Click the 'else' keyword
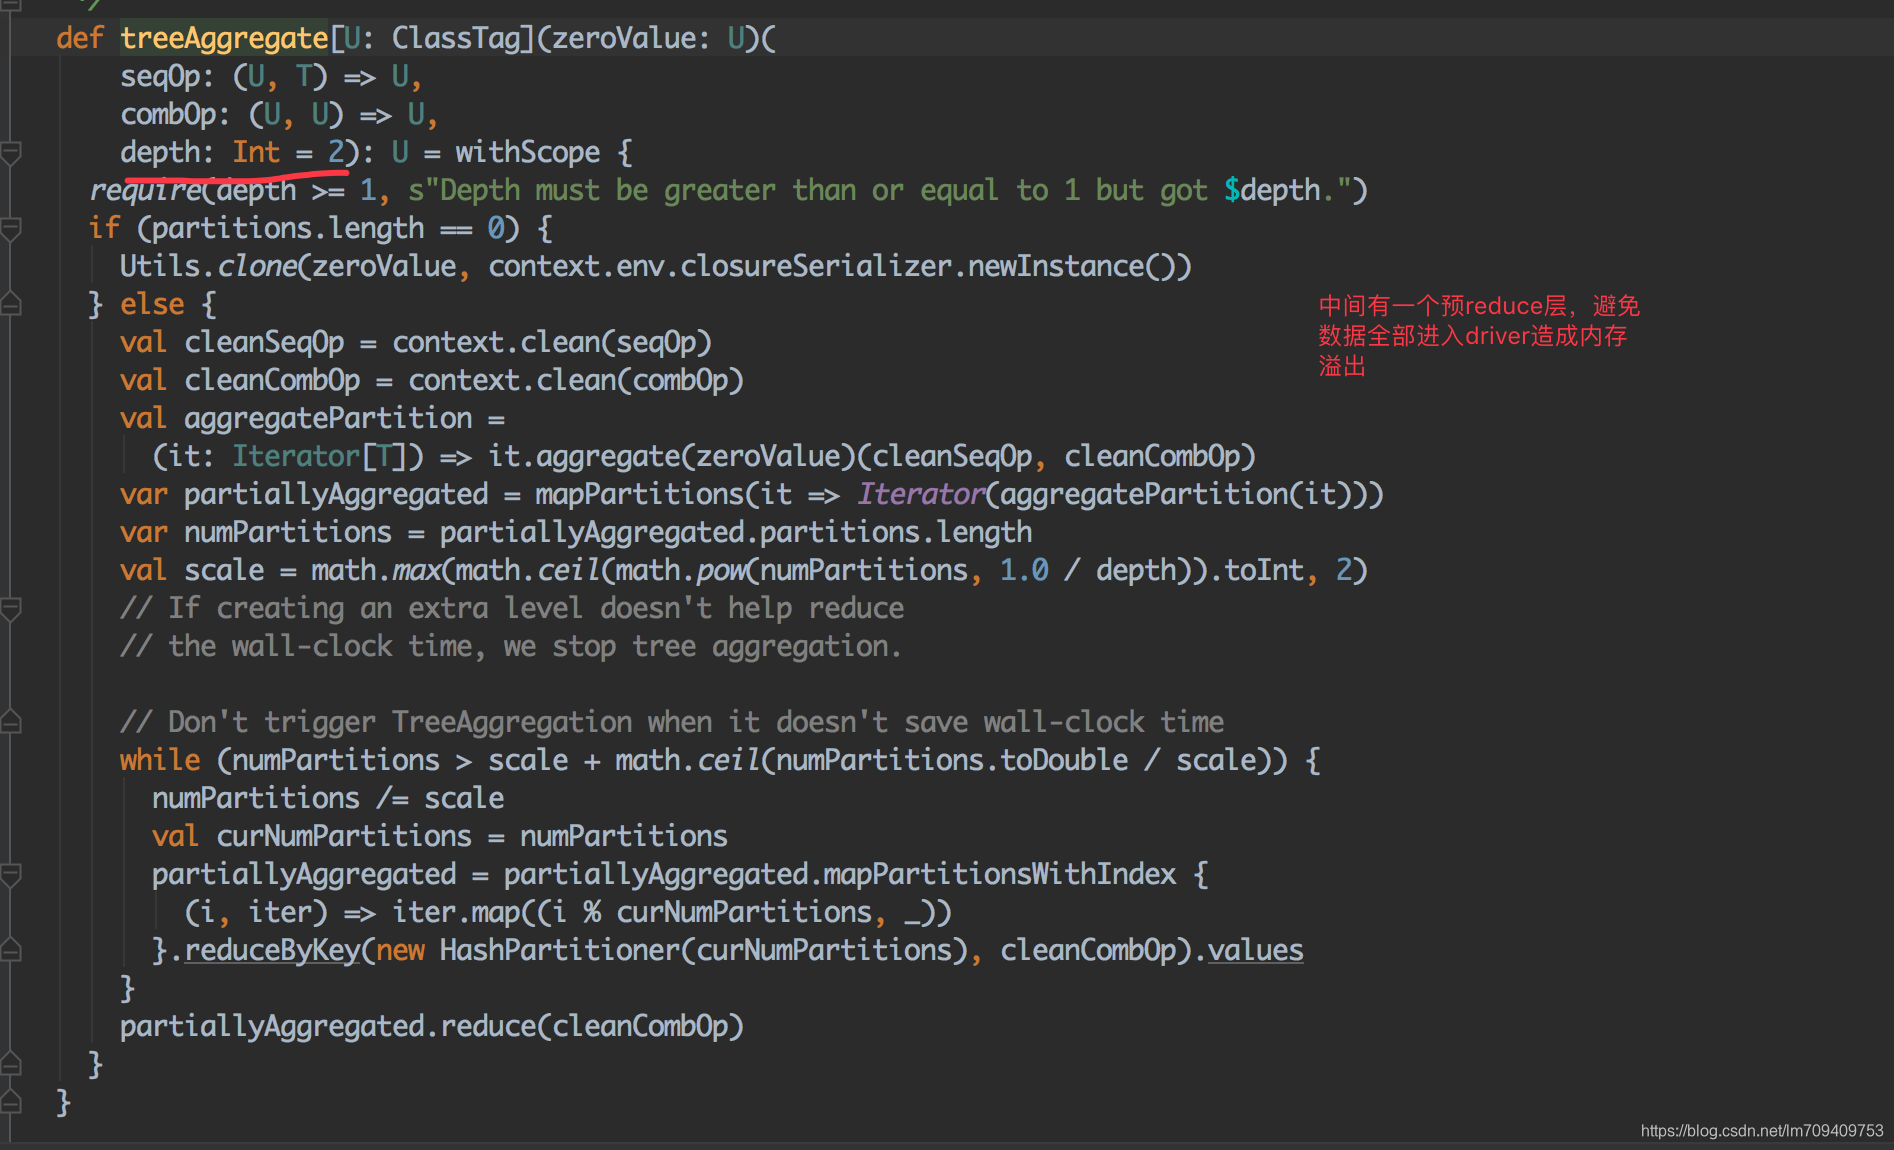 152,304
